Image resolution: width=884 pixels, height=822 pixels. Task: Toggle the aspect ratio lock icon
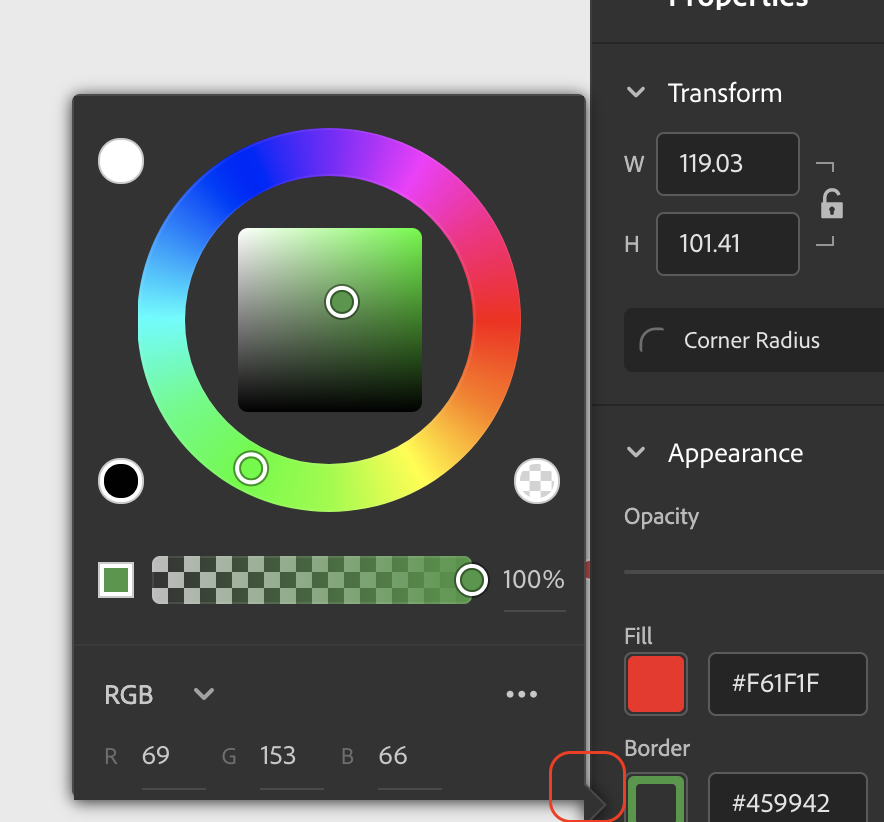[832, 204]
